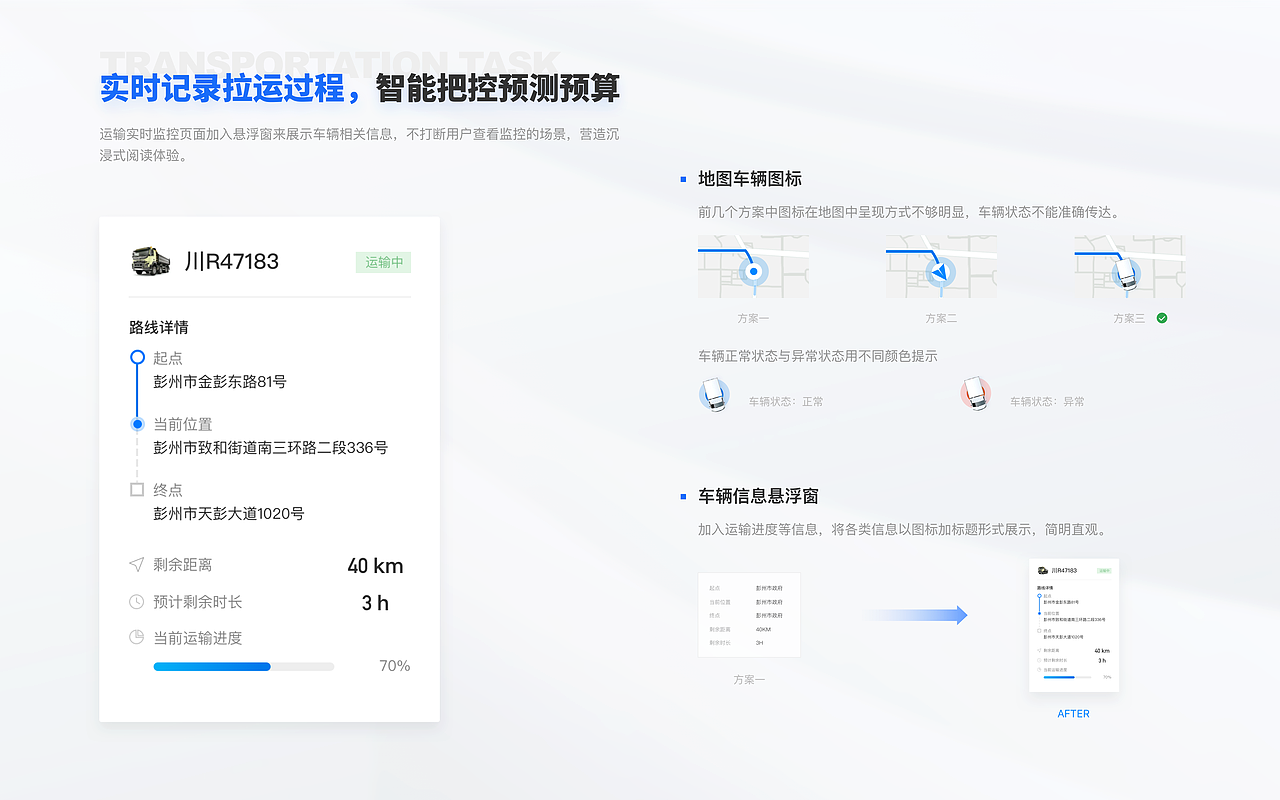This screenshot has width=1280, height=800.
Task: Click the 预计剩余时长 label
Action: 198,602
